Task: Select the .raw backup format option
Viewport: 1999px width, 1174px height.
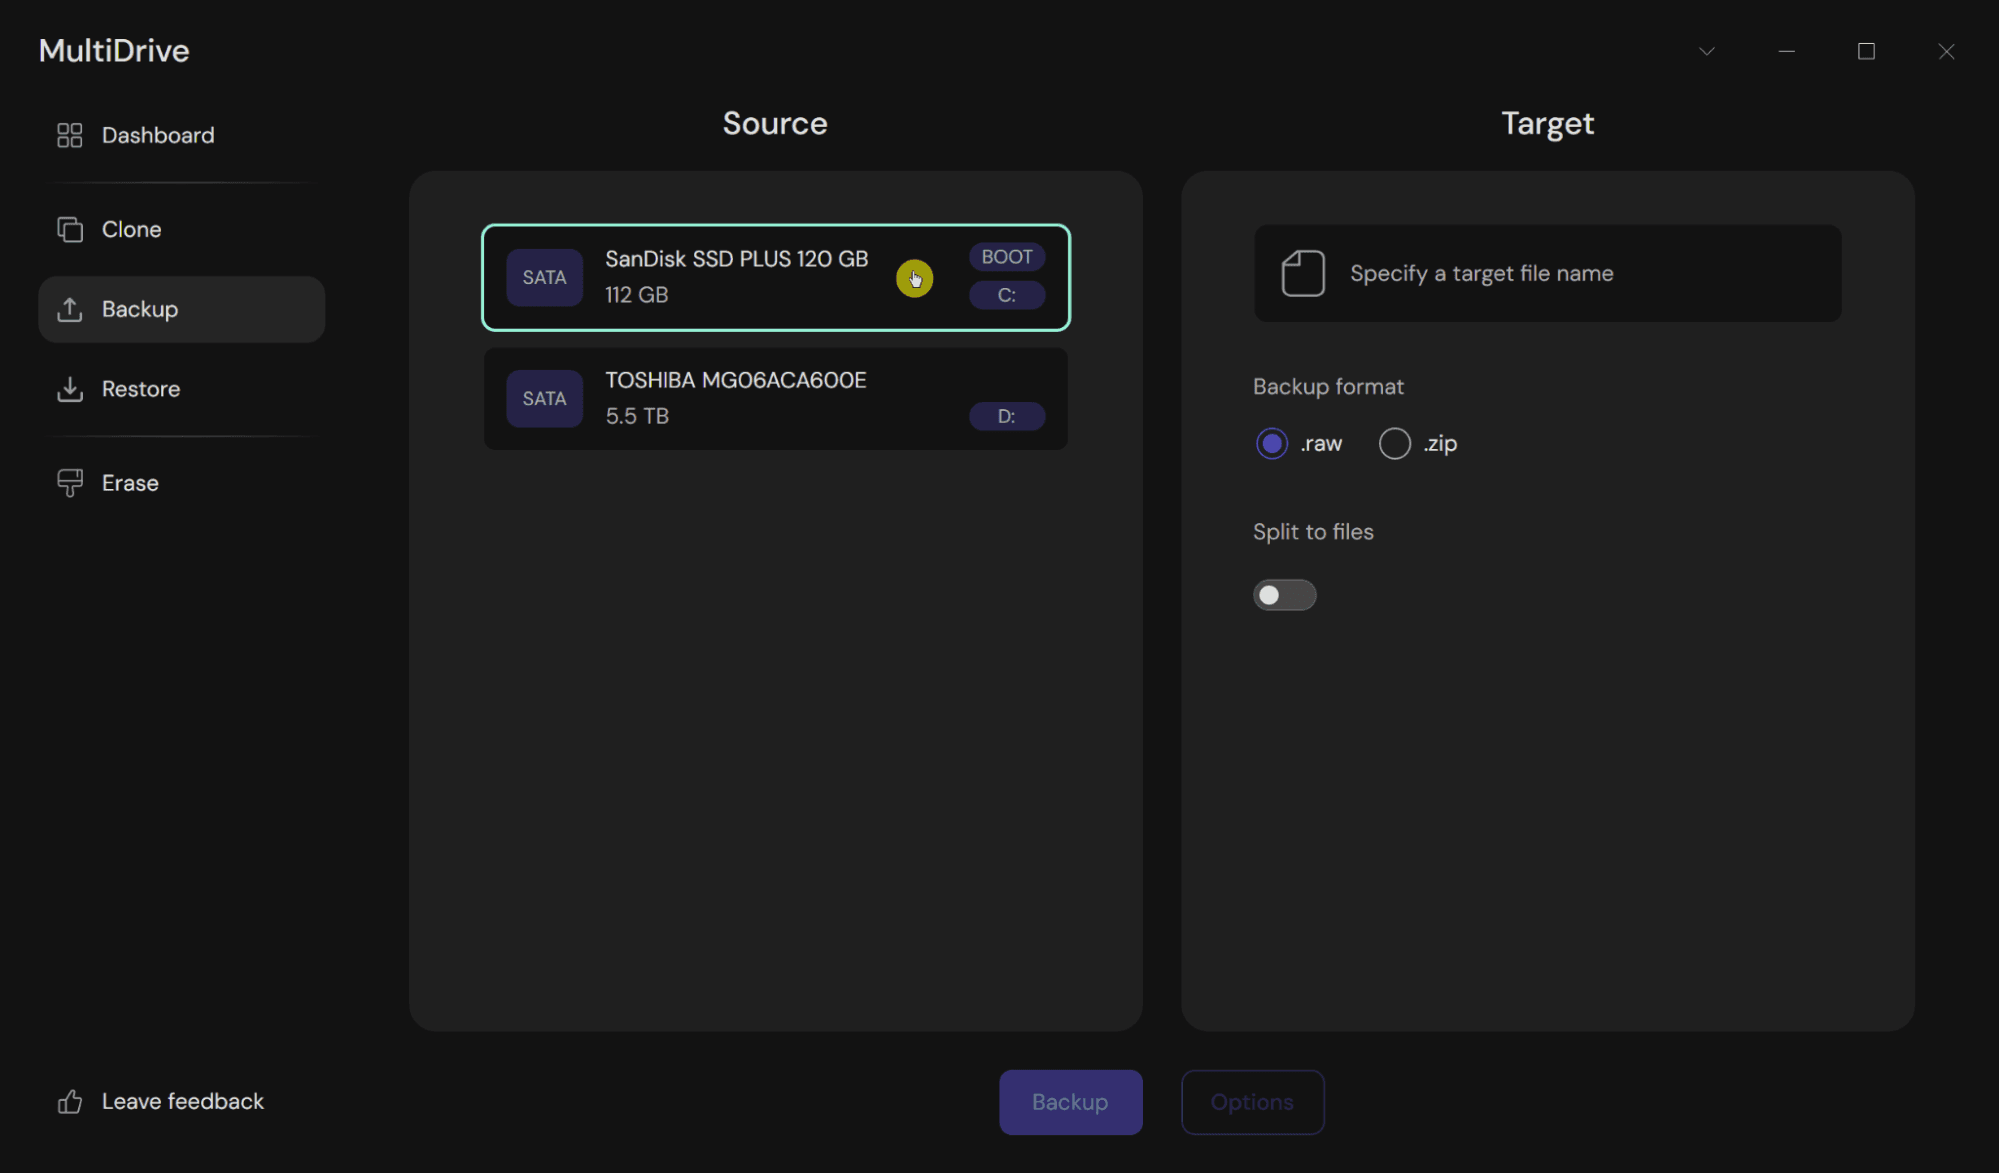Action: pyautogui.click(x=1271, y=443)
